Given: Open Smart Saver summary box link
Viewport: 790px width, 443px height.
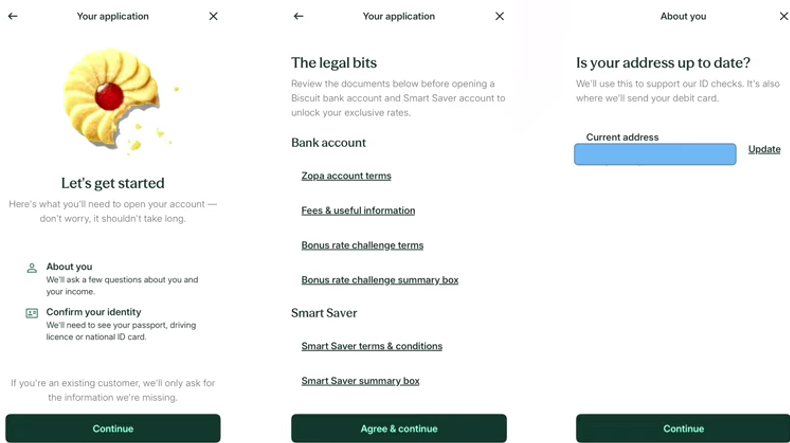Looking at the screenshot, I should 360,381.
